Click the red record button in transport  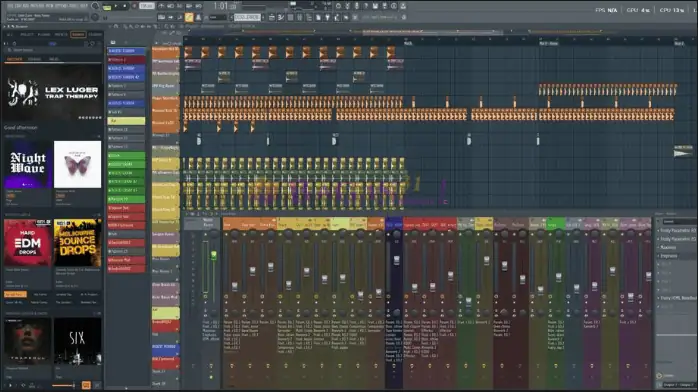134,6
